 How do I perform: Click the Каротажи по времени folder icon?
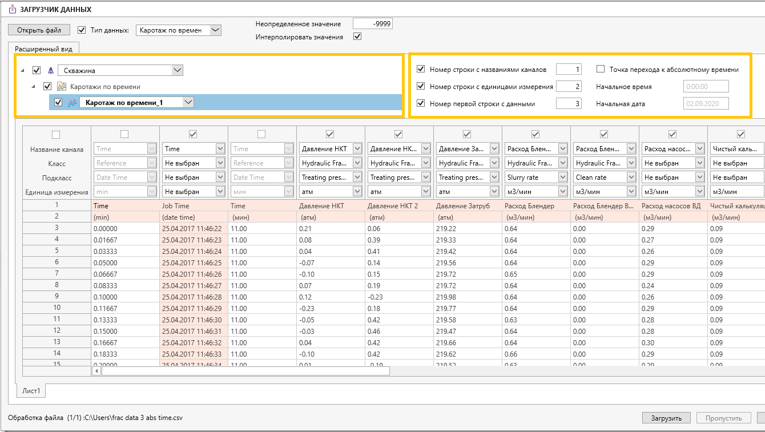tap(61, 86)
